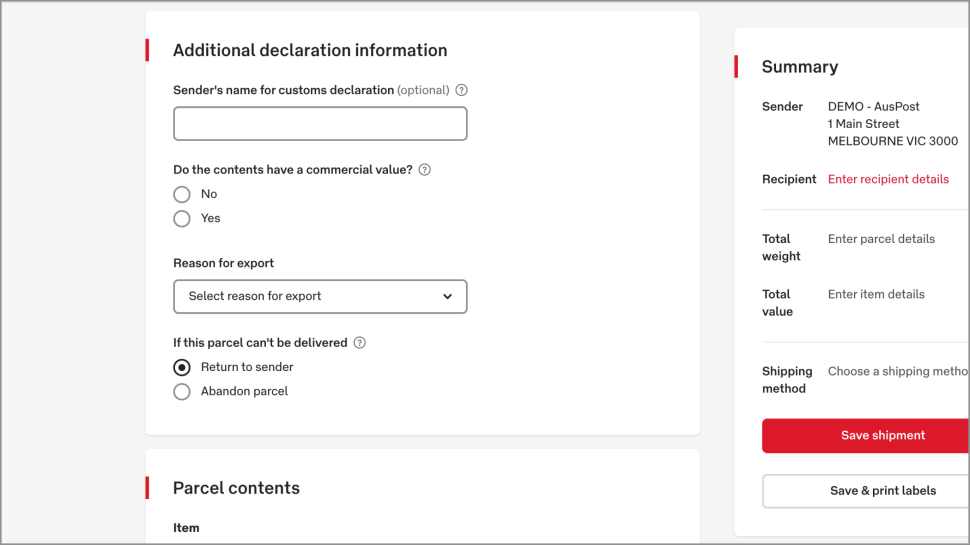
Task: Click Enter parcel details in Summary
Action: tap(881, 239)
